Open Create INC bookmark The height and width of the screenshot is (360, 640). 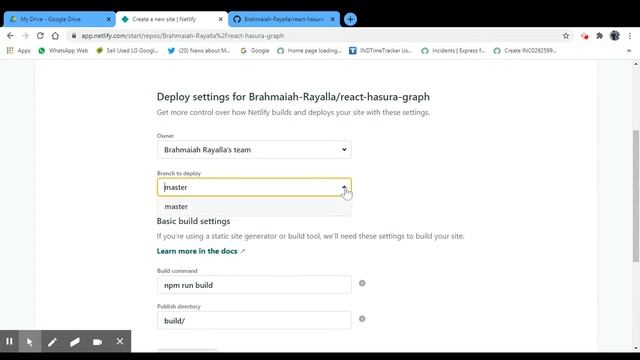coord(525,51)
